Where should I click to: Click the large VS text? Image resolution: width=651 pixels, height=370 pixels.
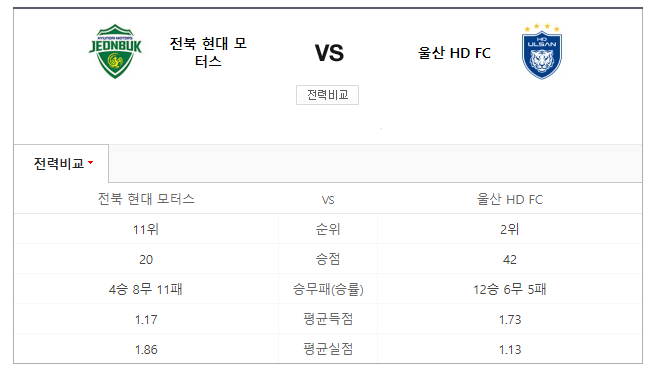329,53
